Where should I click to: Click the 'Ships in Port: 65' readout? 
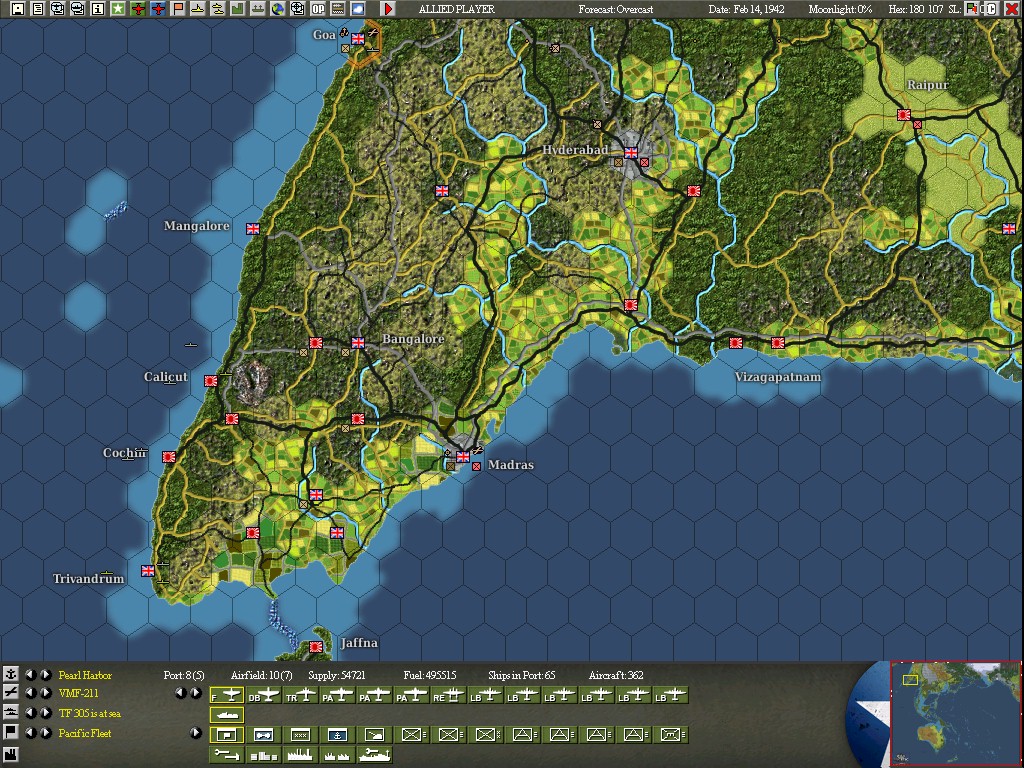pyautogui.click(x=522, y=675)
